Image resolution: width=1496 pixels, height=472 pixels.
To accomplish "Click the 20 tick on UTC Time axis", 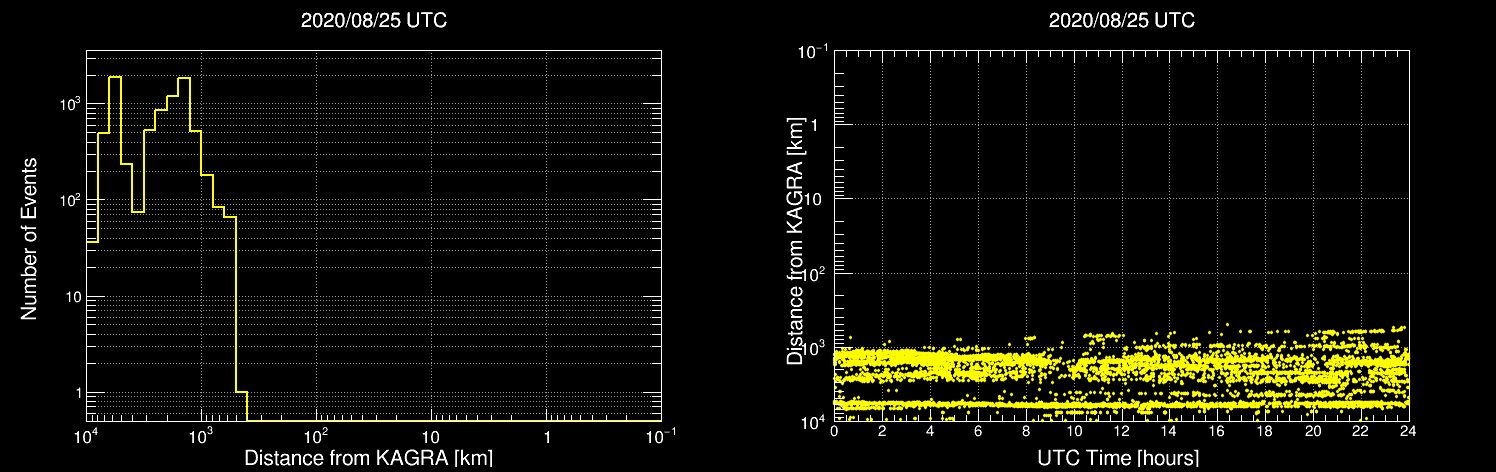I will pos(1313,431).
